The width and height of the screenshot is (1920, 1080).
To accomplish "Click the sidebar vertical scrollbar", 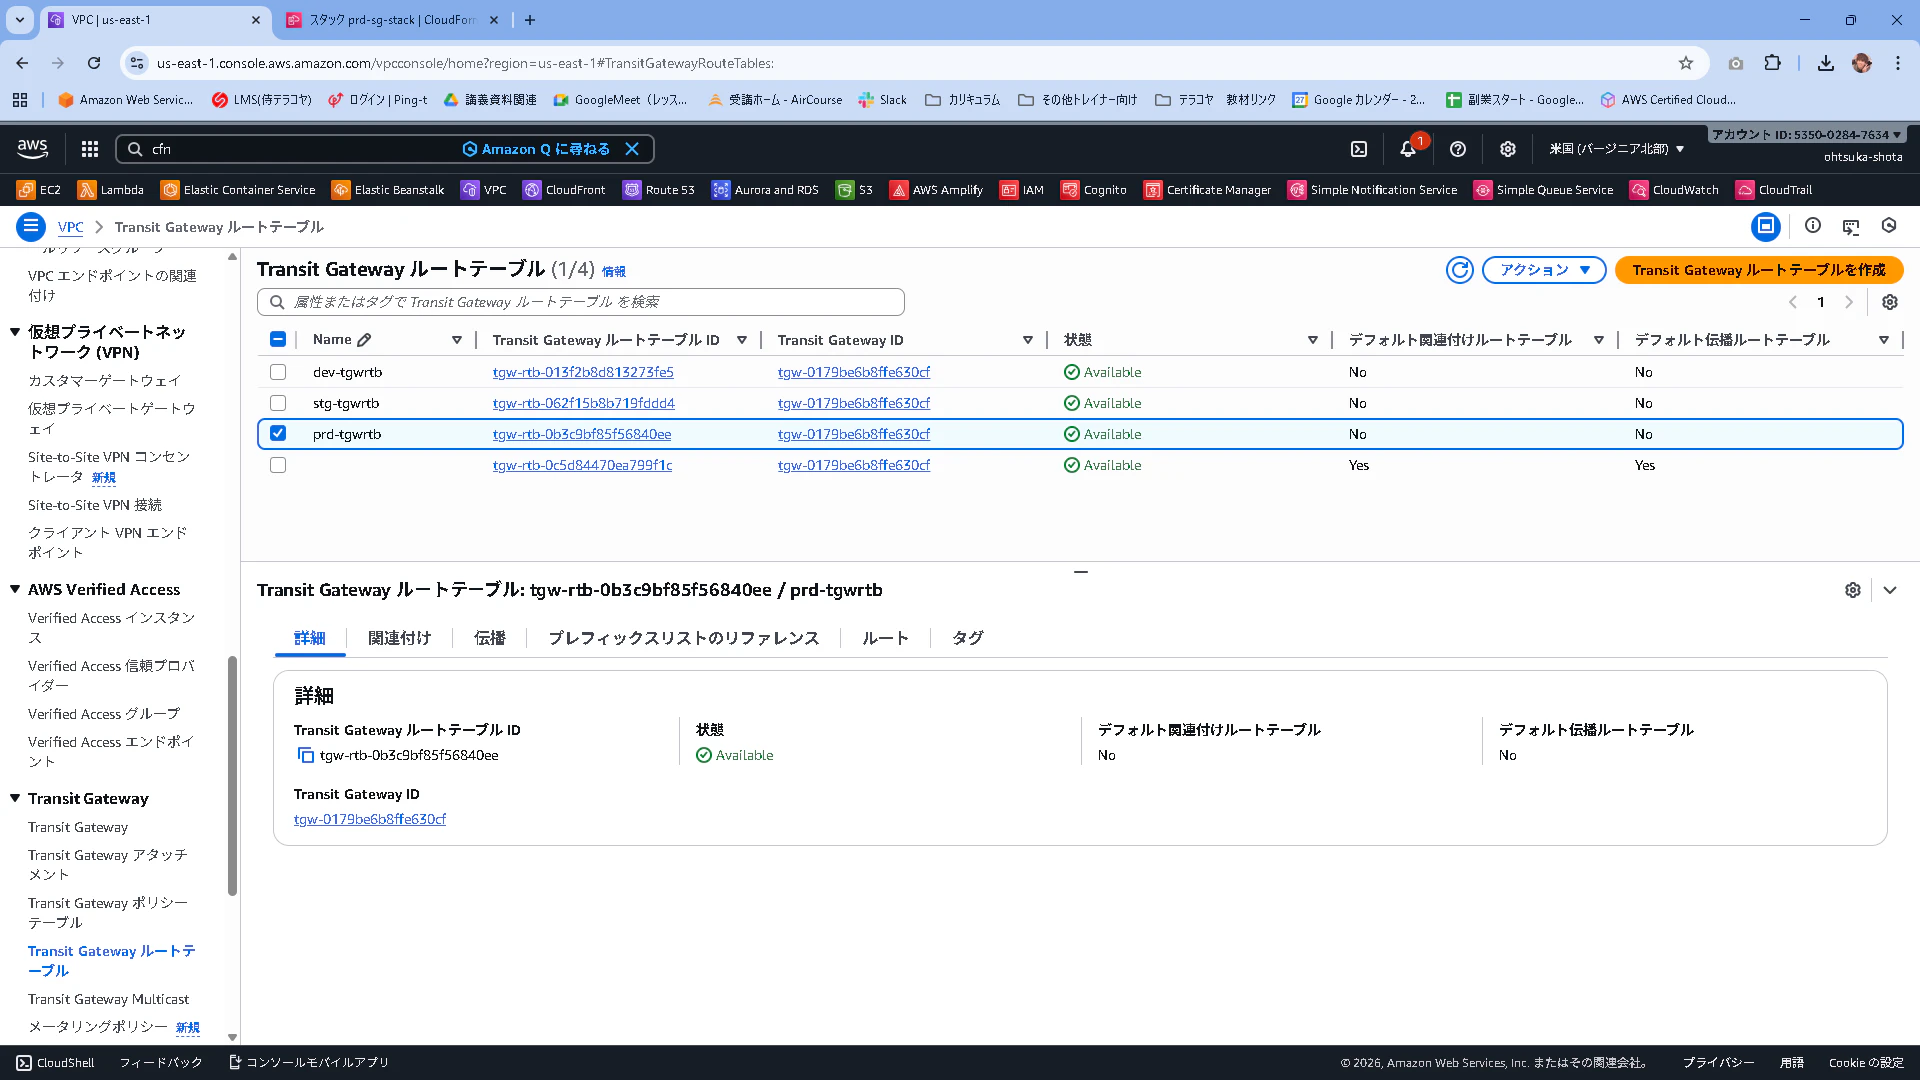I will click(x=232, y=776).
